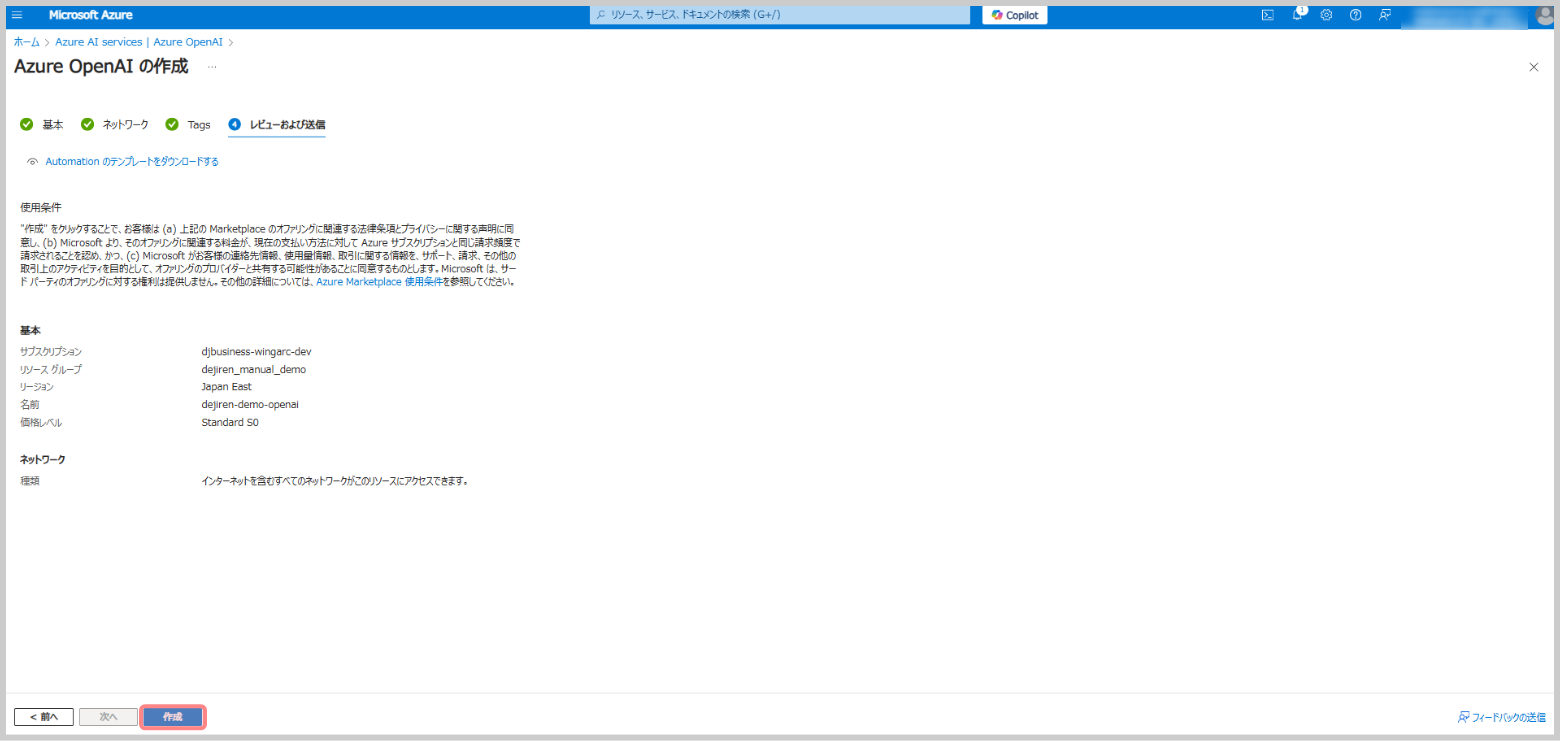Open the ellipsis menu beside page title

(212, 67)
